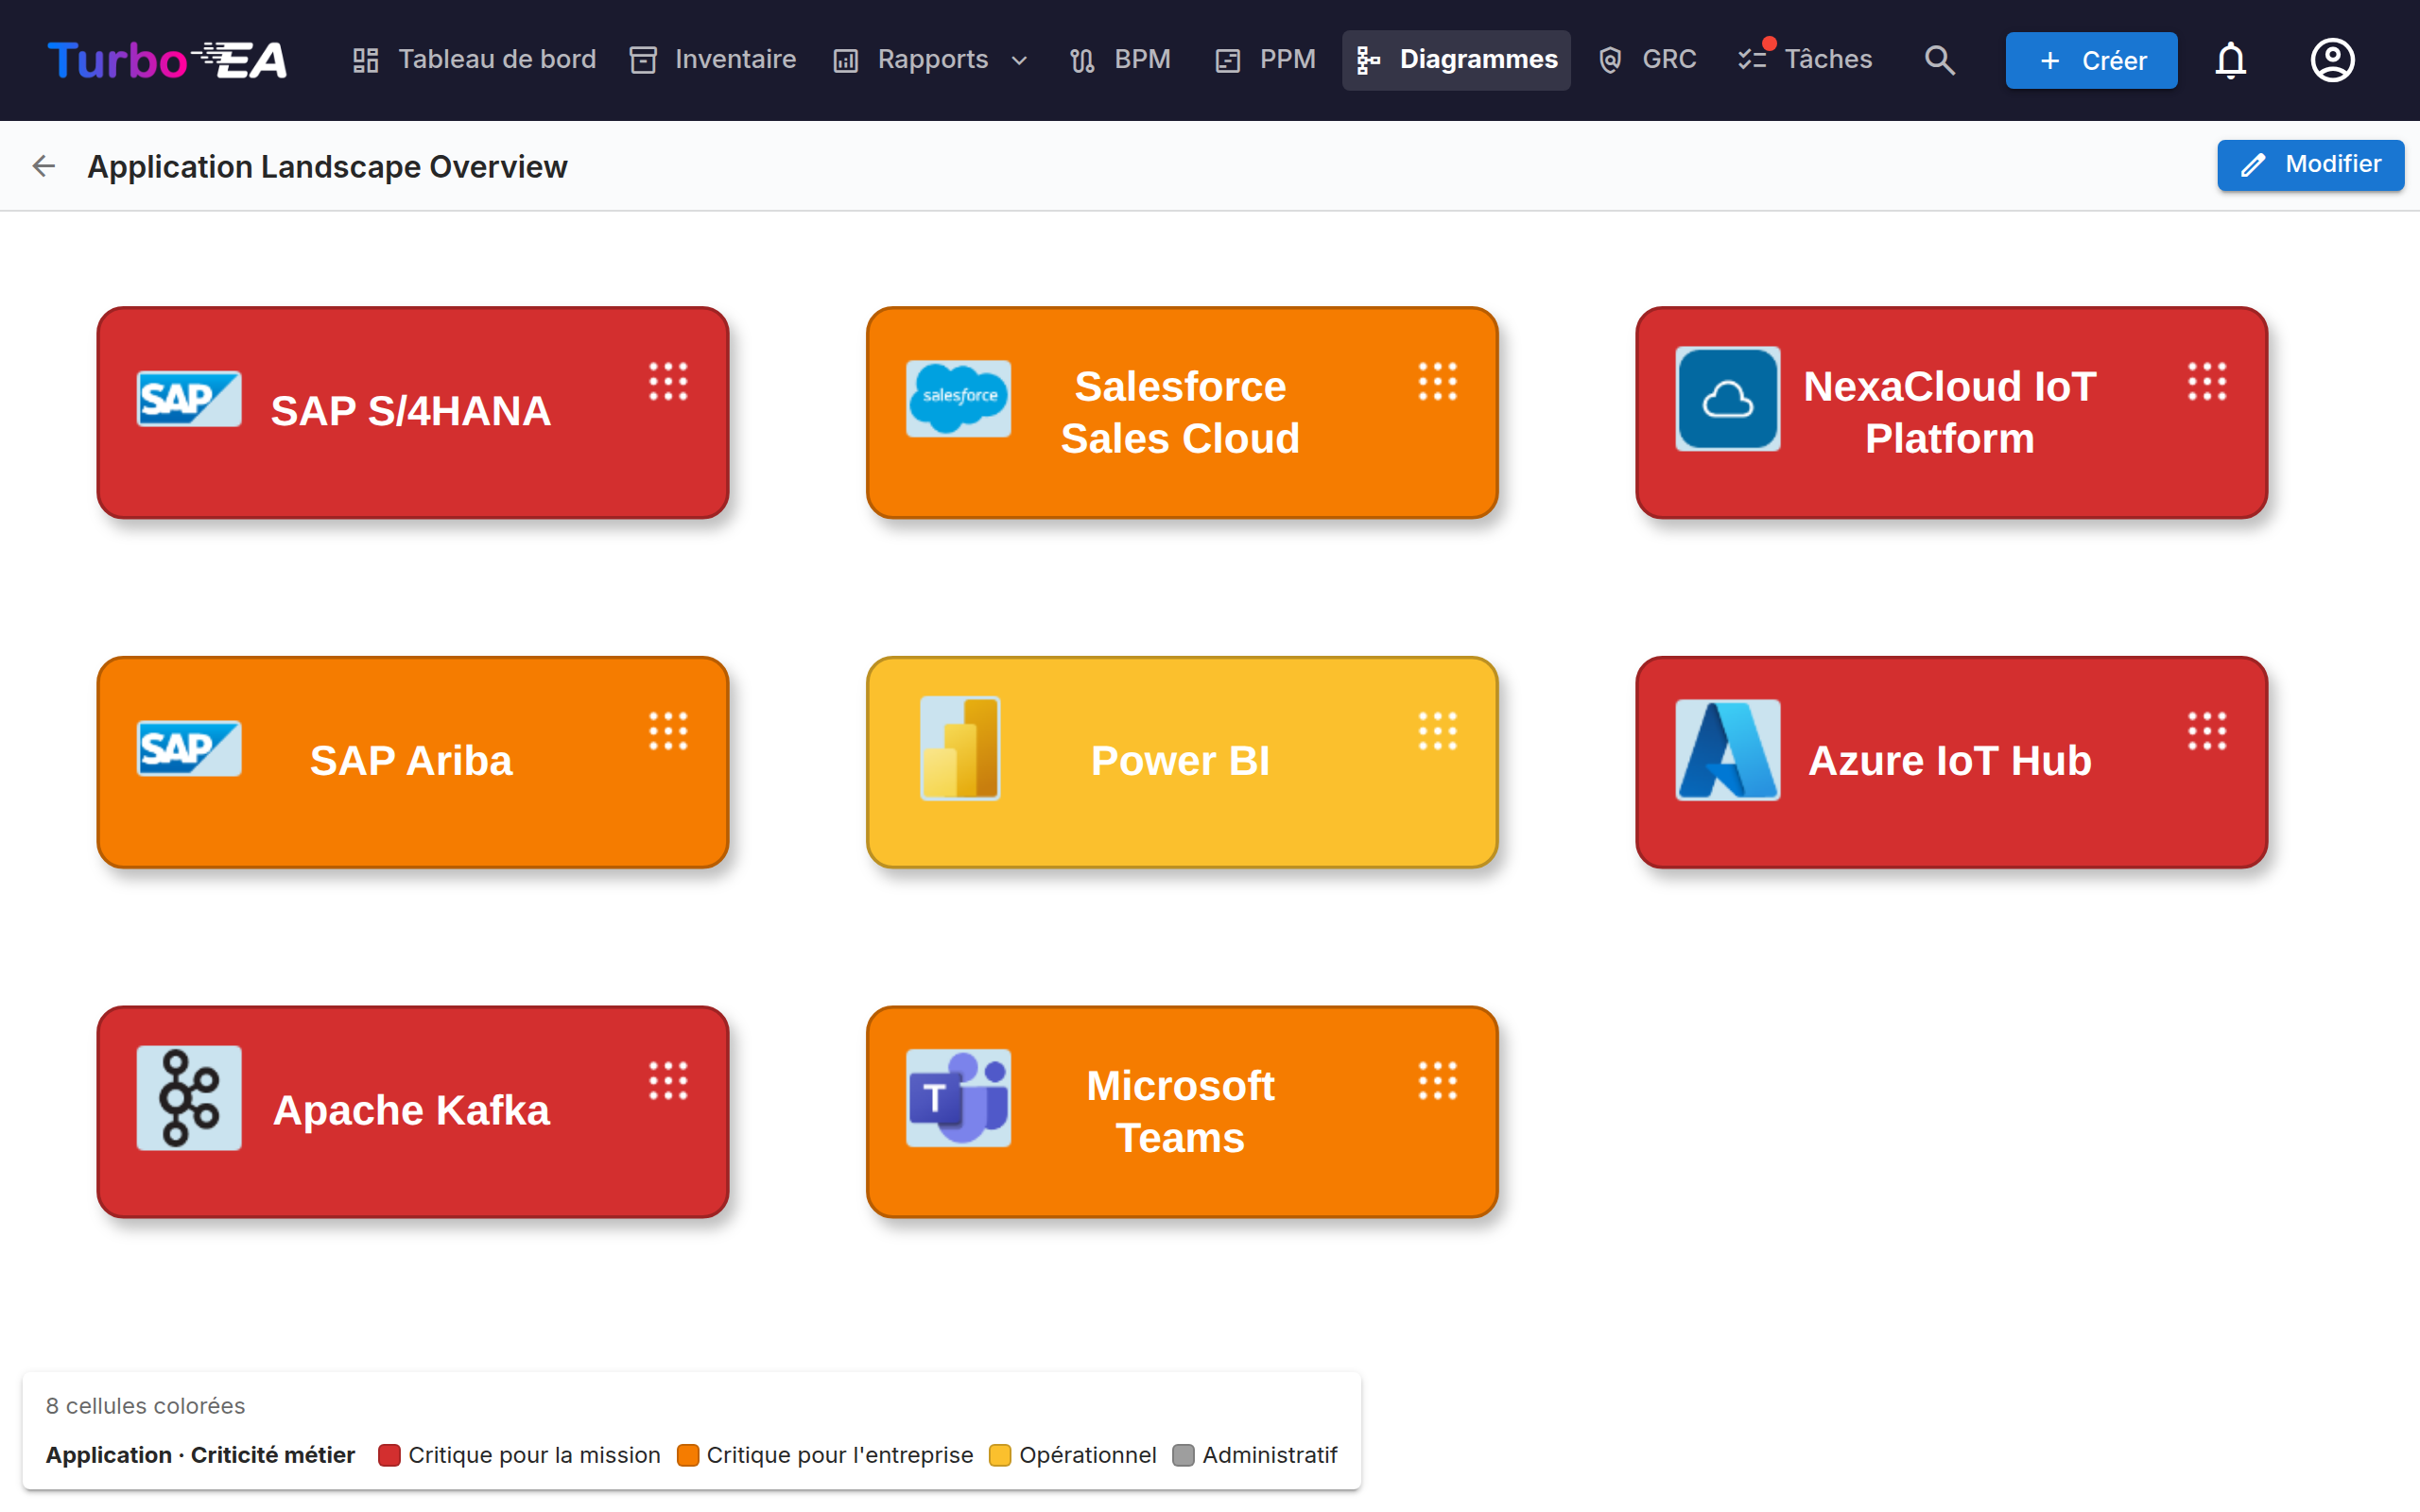The width and height of the screenshot is (2420, 1512).
Task: Open the Inventaire menu item
Action: tap(713, 60)
